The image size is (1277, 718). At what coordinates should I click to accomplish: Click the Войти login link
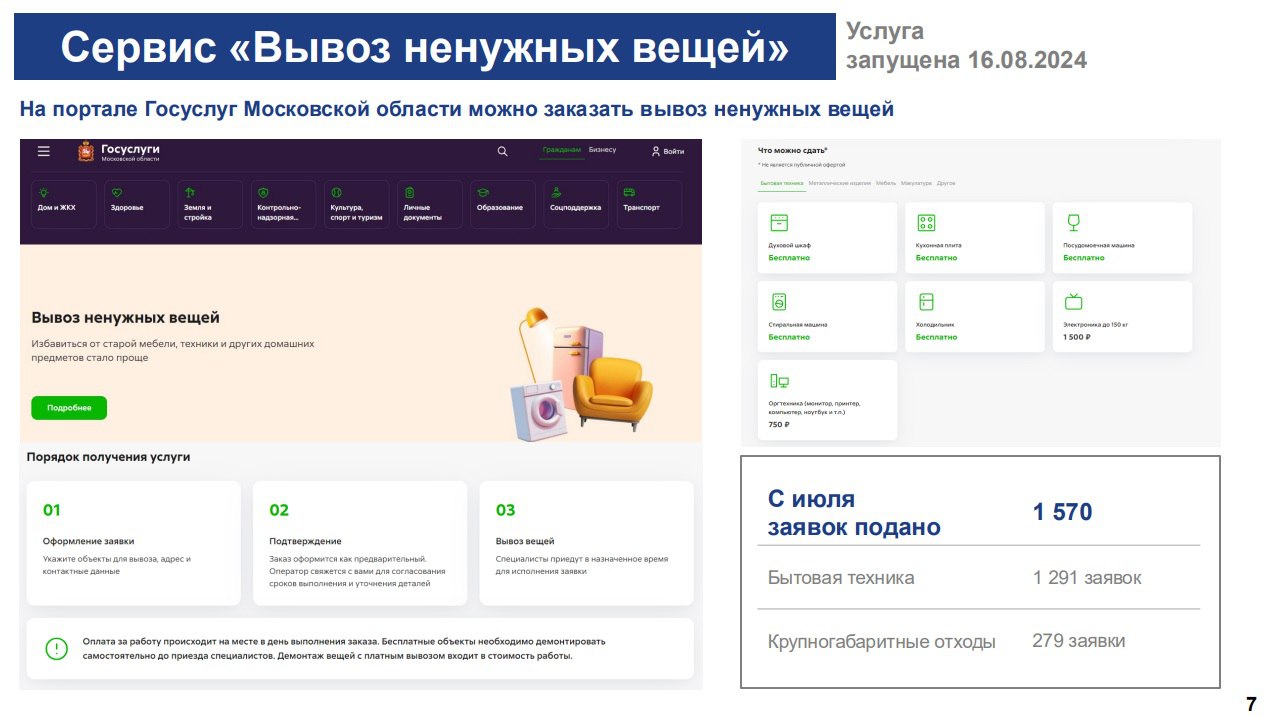click(668, 151)
